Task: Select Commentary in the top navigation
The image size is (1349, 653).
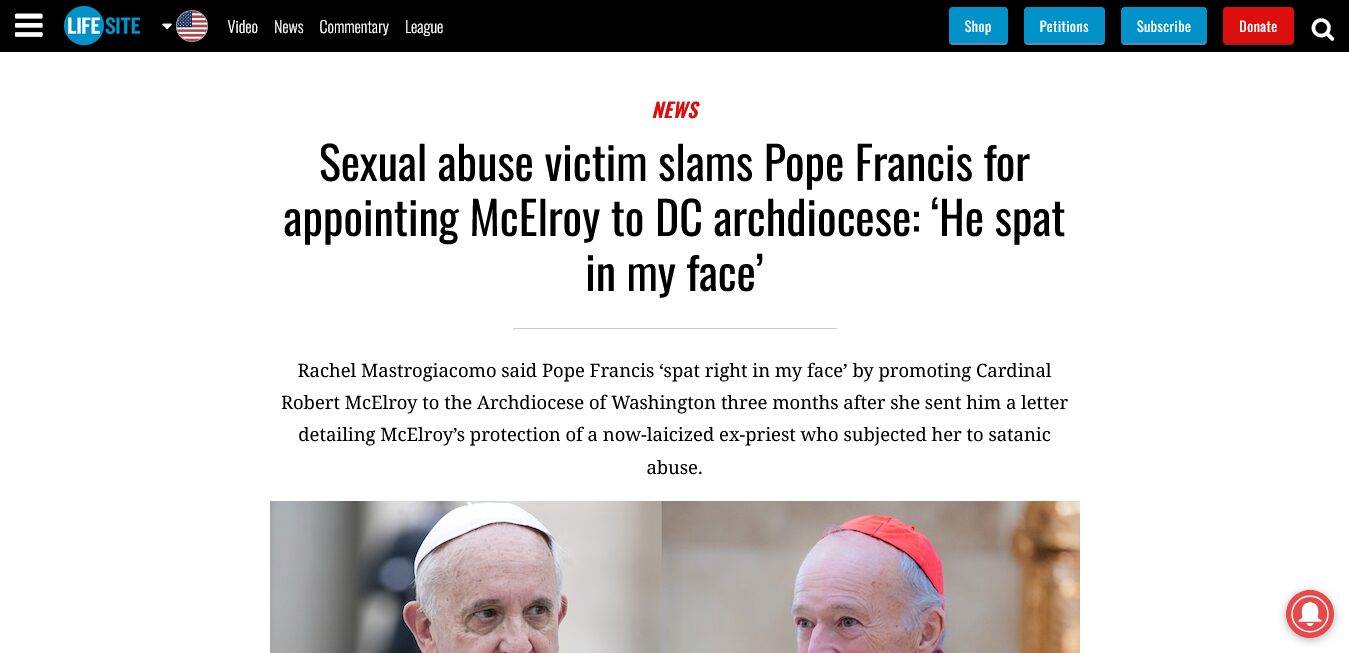Action: click(353, 27)
